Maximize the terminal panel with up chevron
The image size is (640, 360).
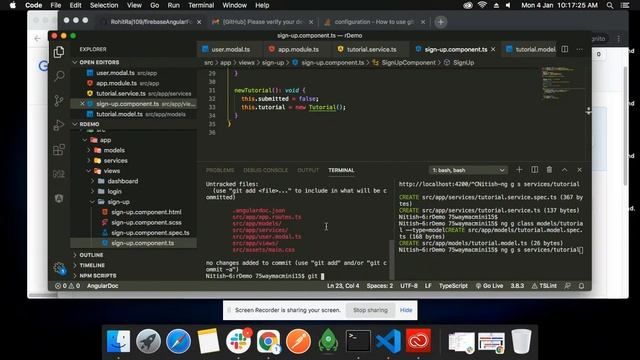[564, 170]
